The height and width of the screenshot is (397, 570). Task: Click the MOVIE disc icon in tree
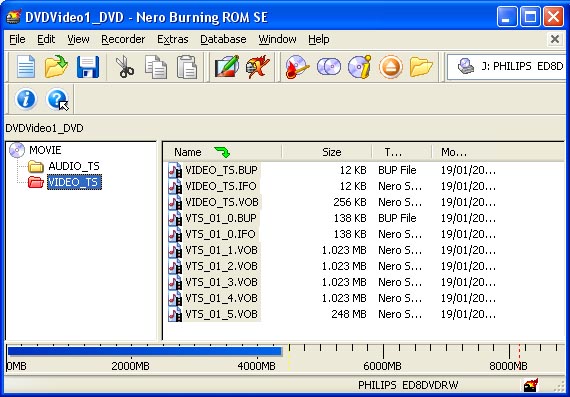[17, 150]
